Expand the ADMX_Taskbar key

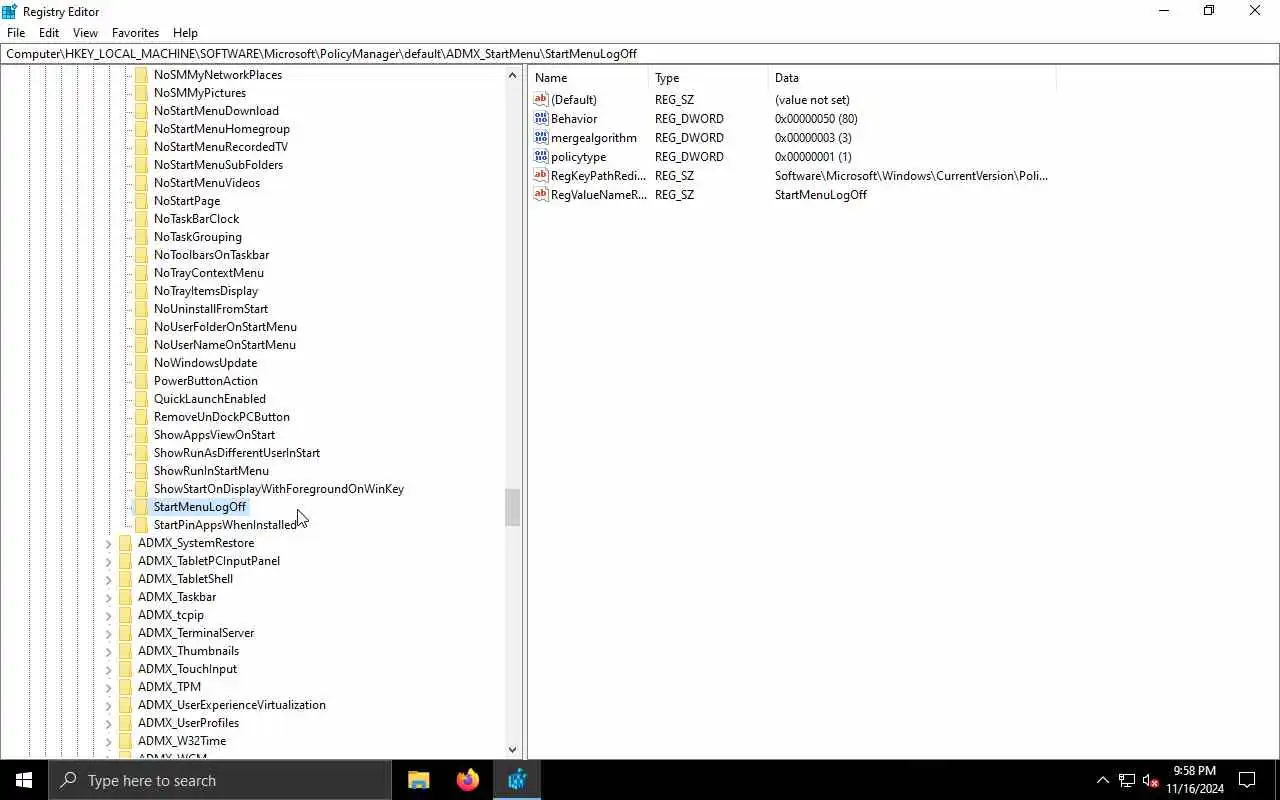coord(109,597)
